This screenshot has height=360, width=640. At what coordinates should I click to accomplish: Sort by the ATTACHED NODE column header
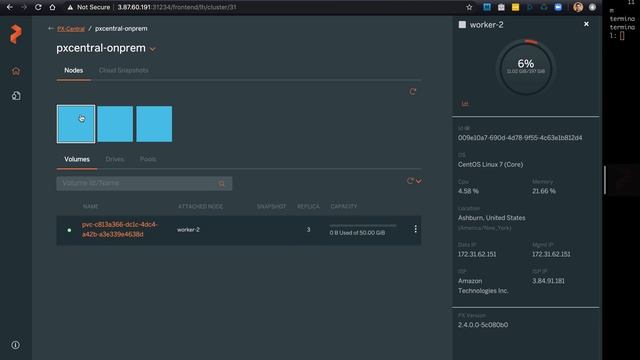coord(200,207)
